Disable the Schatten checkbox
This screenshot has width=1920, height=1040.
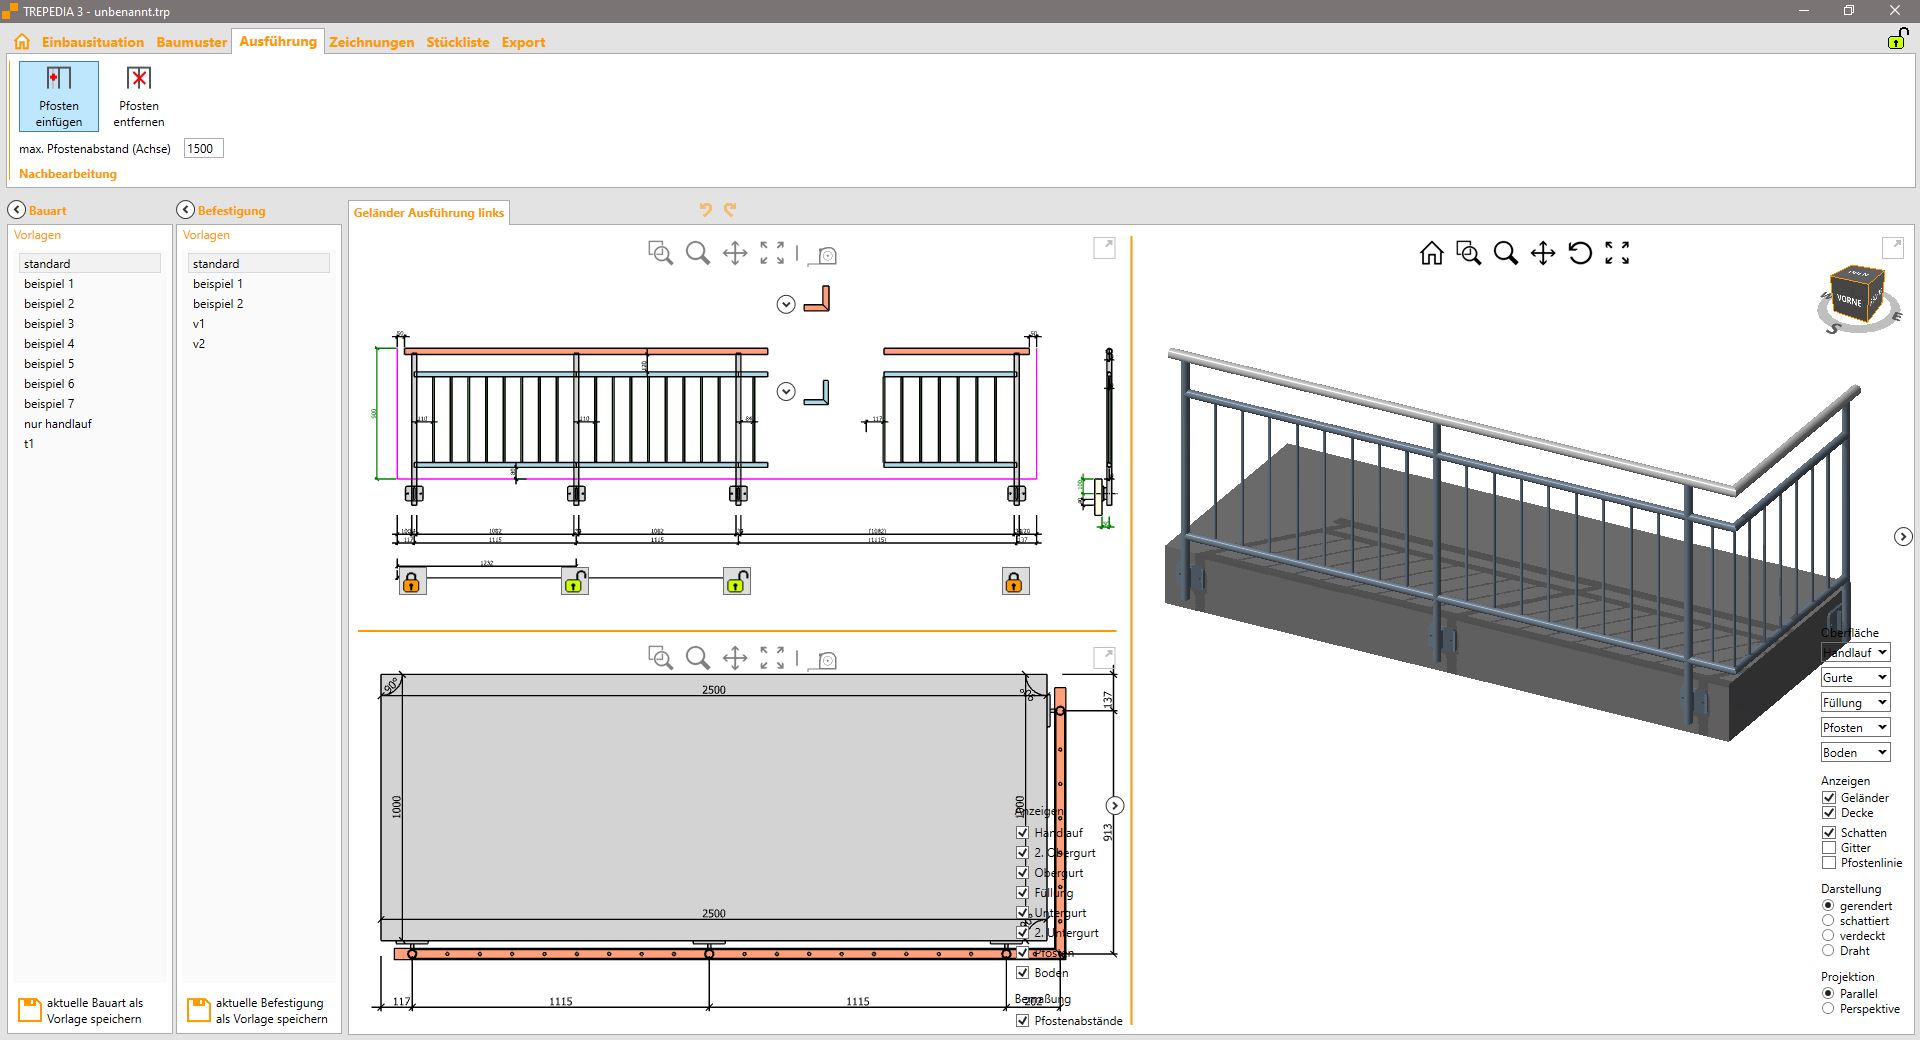[x=1829, y=832]
